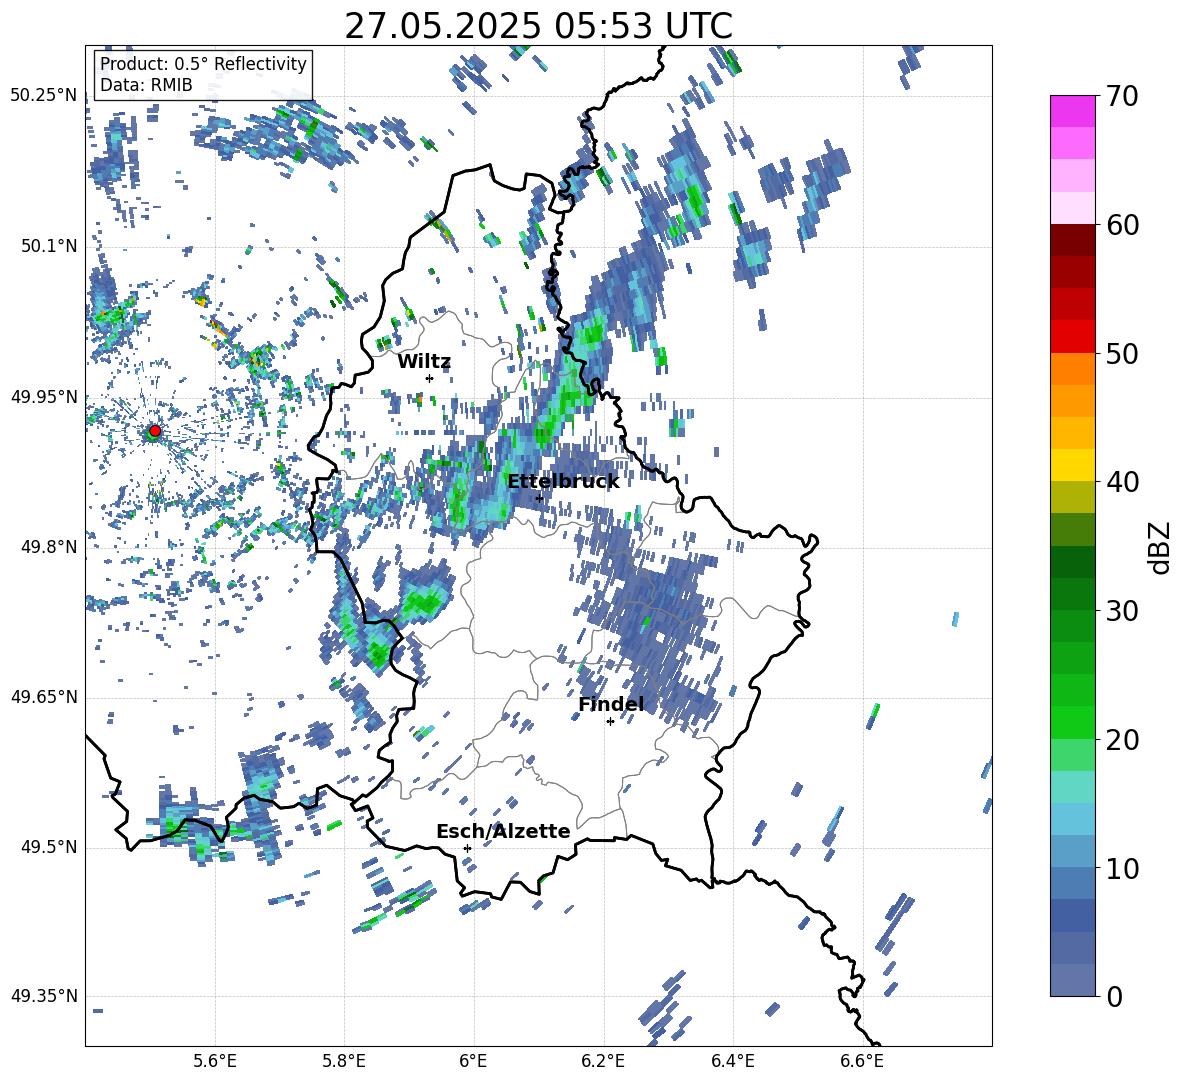Click the Esch/Alzette station cross marker
This screenshot has height=1081, width=1184.
(x=467, y=848)
